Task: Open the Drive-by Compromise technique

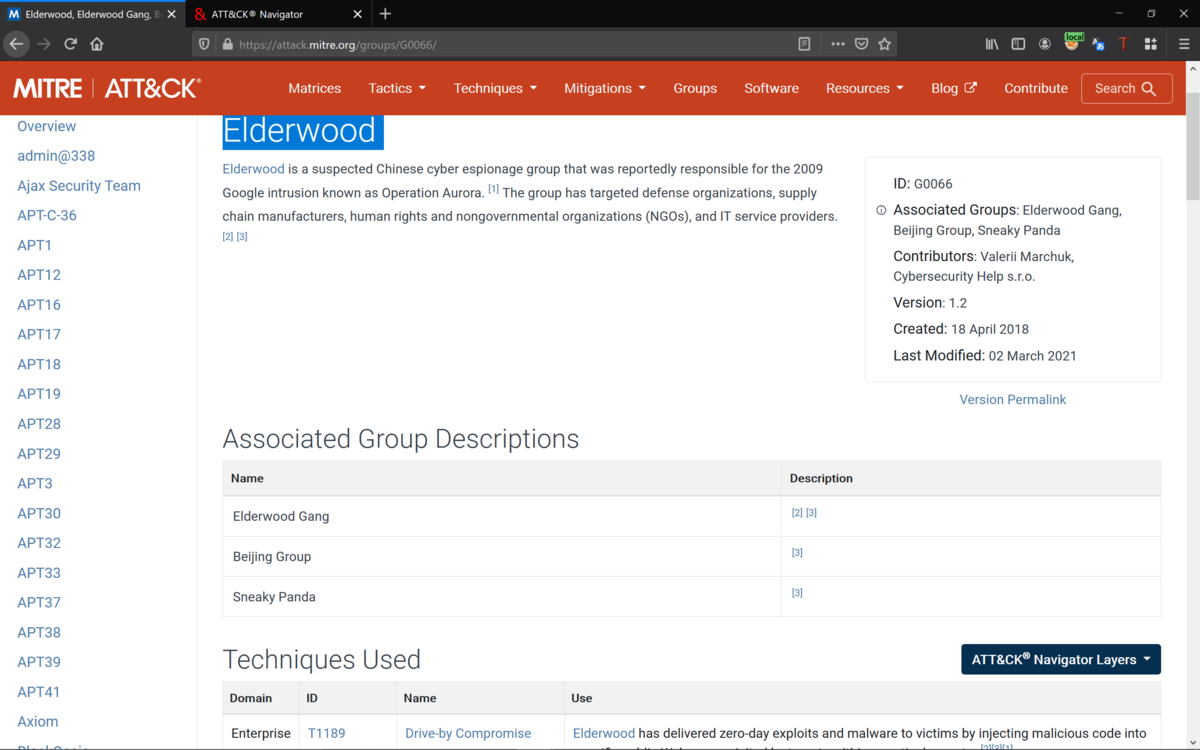Action: tap(468, 733)
